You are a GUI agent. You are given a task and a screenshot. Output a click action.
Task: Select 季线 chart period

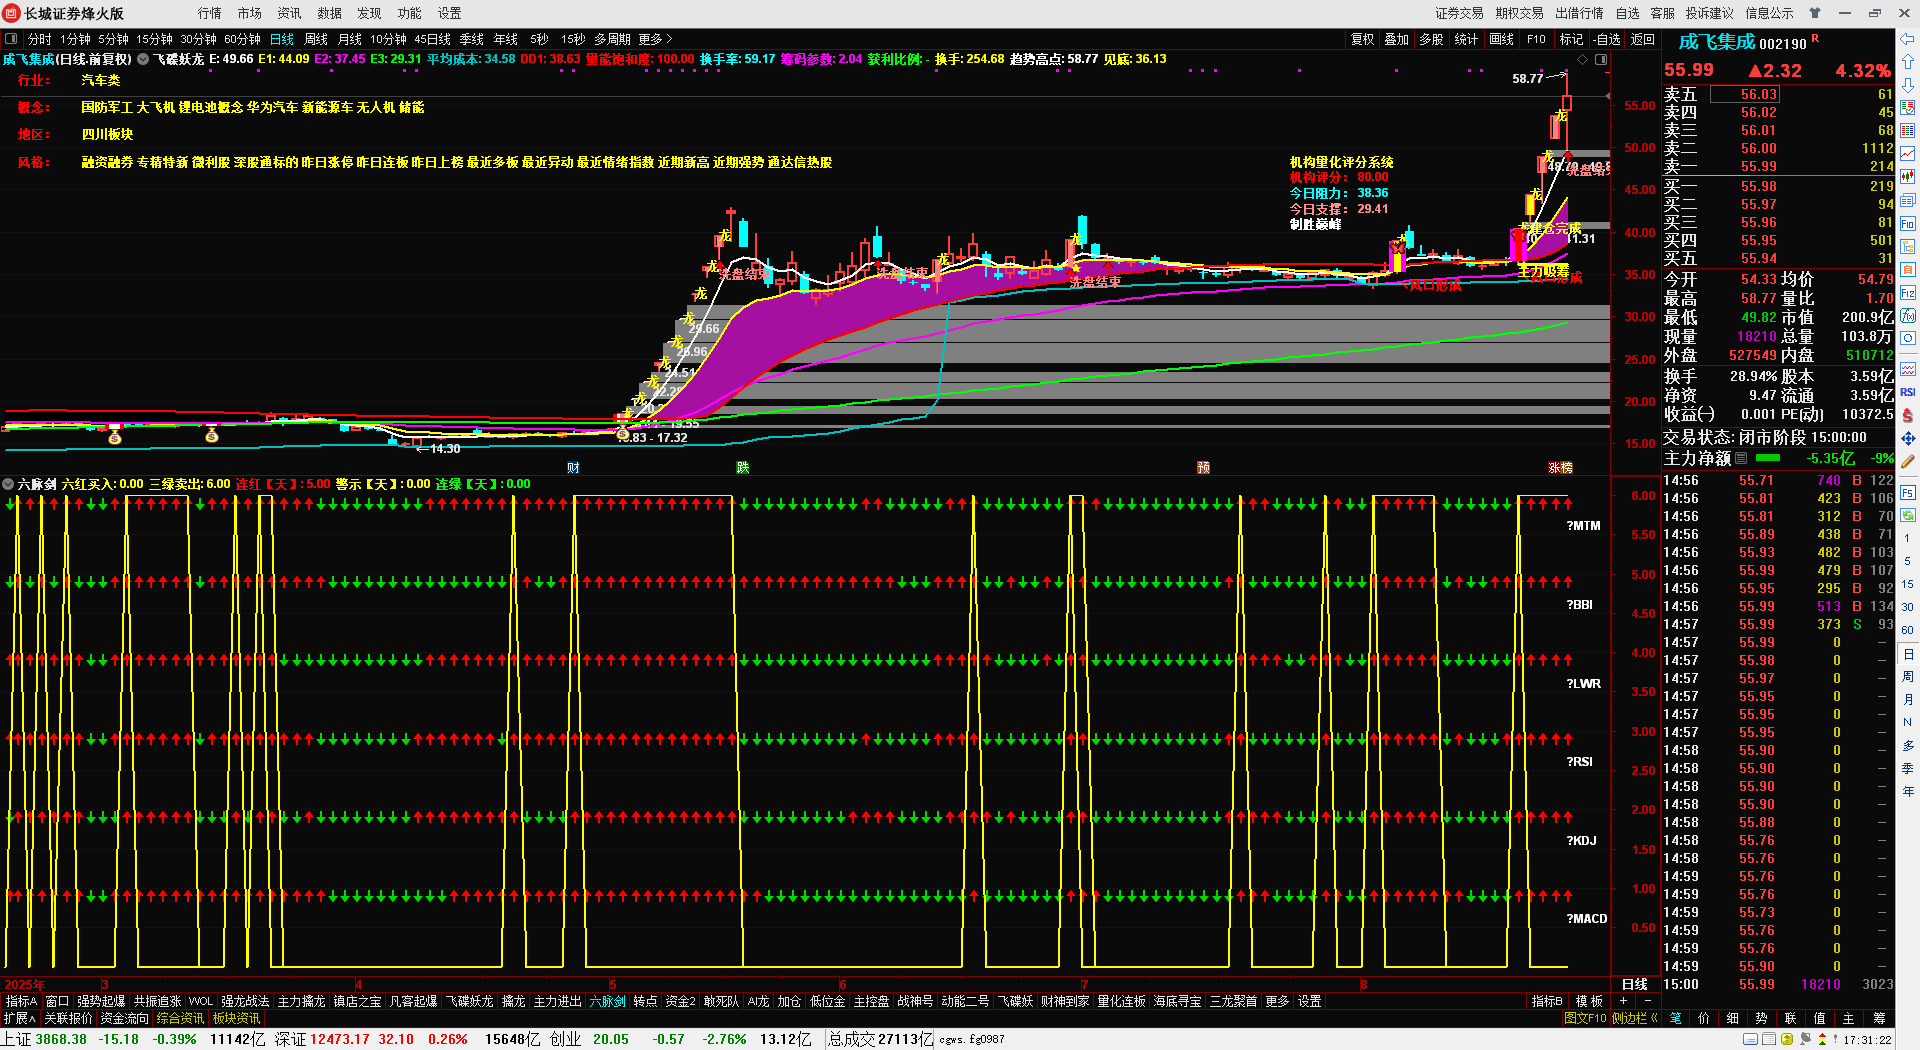coord(472,39)
